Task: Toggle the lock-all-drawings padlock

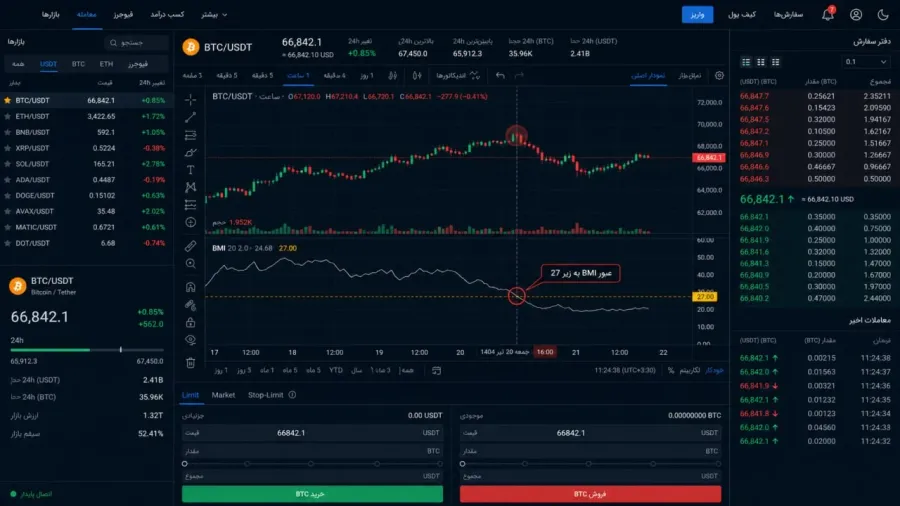Action: tap(191, 323)
